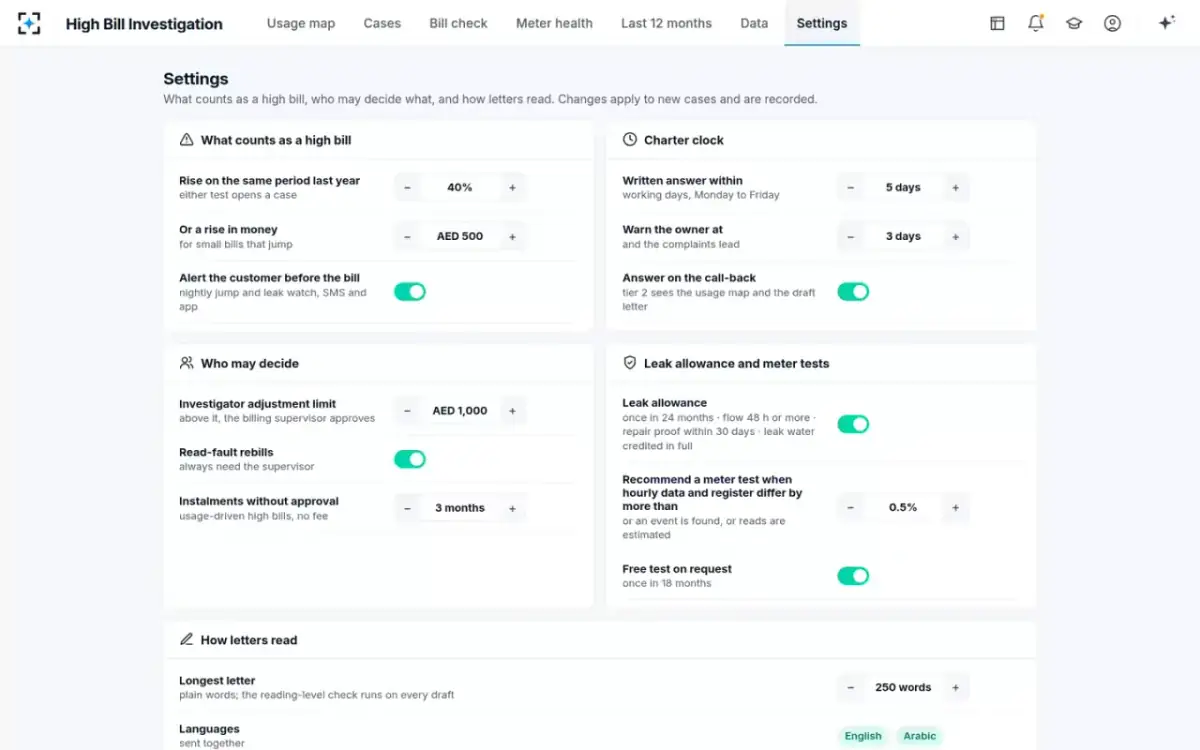Switch to the Usage map tab
This screenshot has height=750, width=1200.
pos(301,23)
